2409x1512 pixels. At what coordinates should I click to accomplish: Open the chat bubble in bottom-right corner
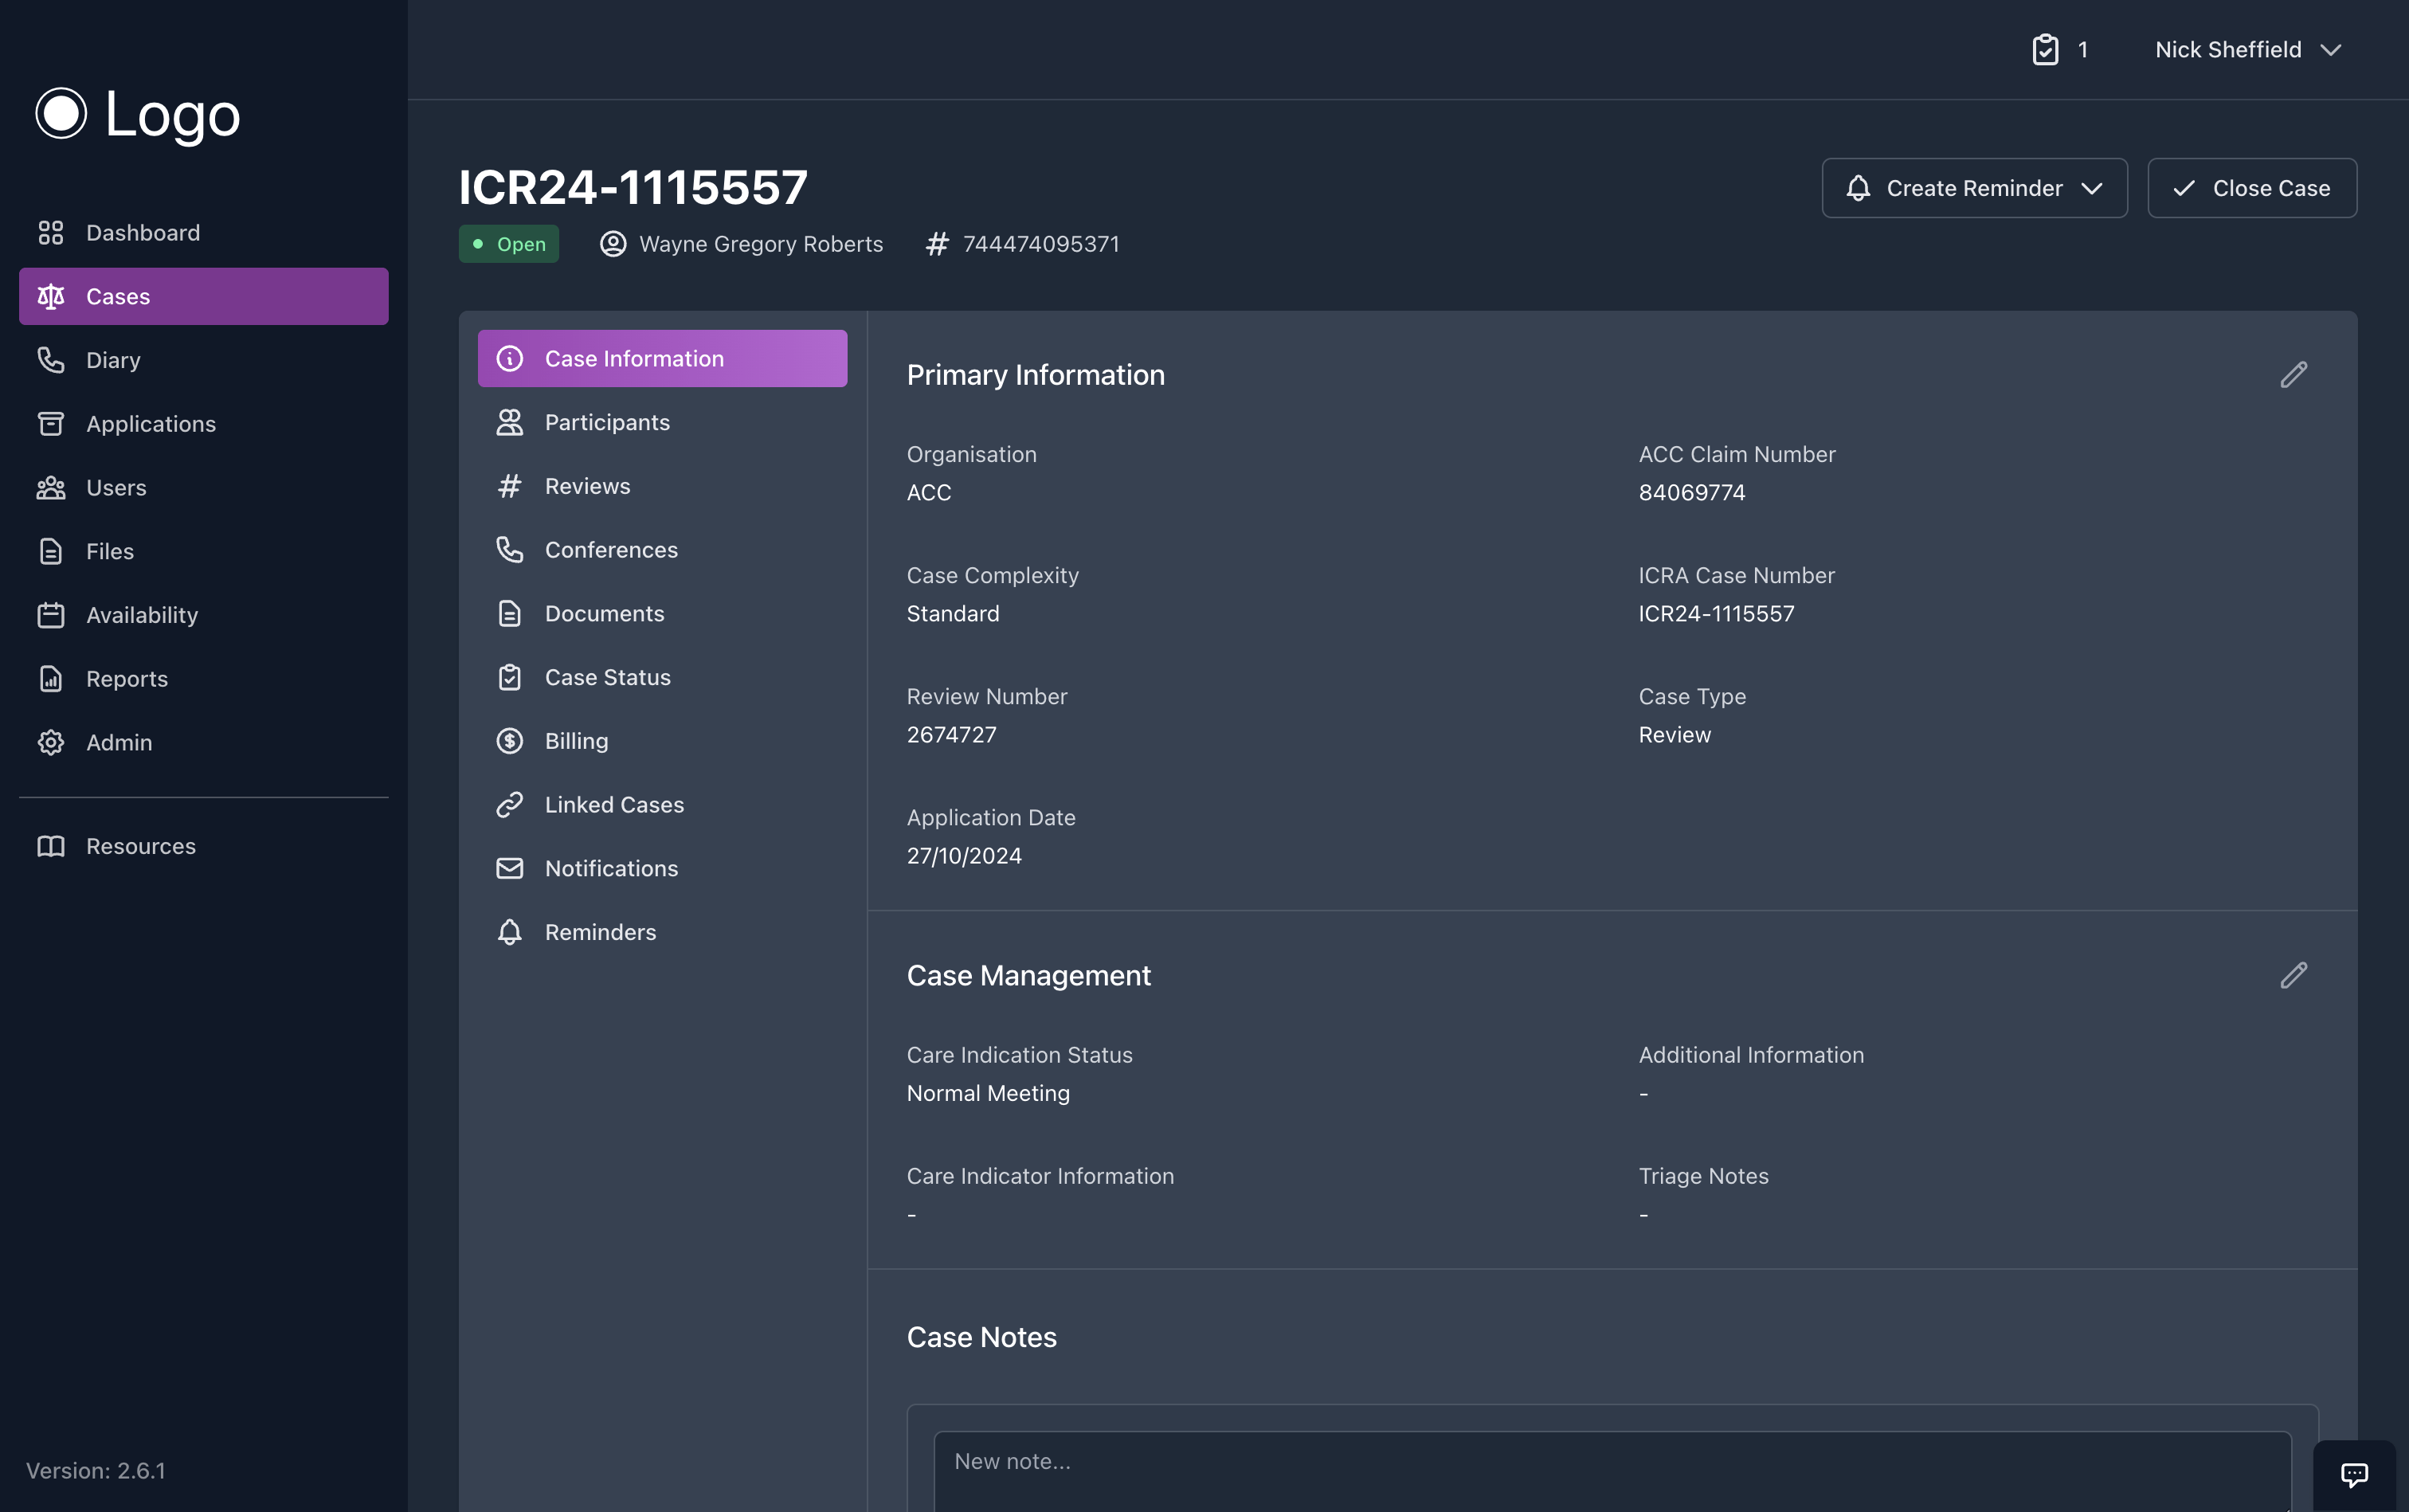click(2354, 1474)
